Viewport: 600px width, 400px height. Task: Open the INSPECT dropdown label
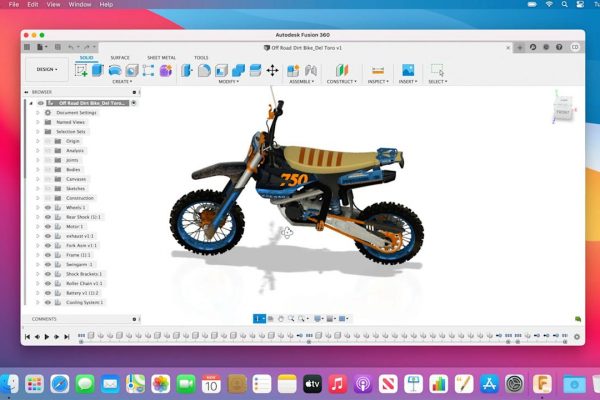378,82
